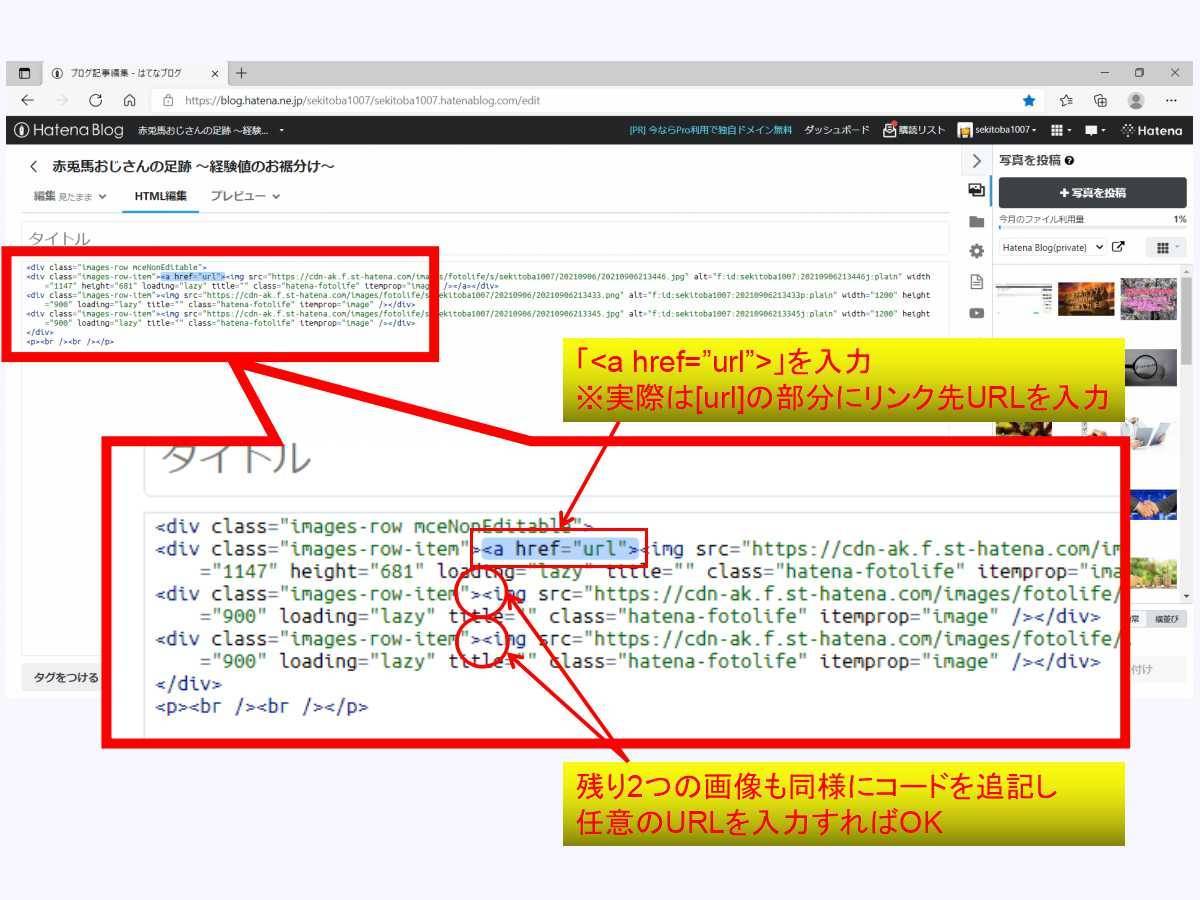Open Hatena Blog(private) folder dropdown

[x=1052, y=247]
